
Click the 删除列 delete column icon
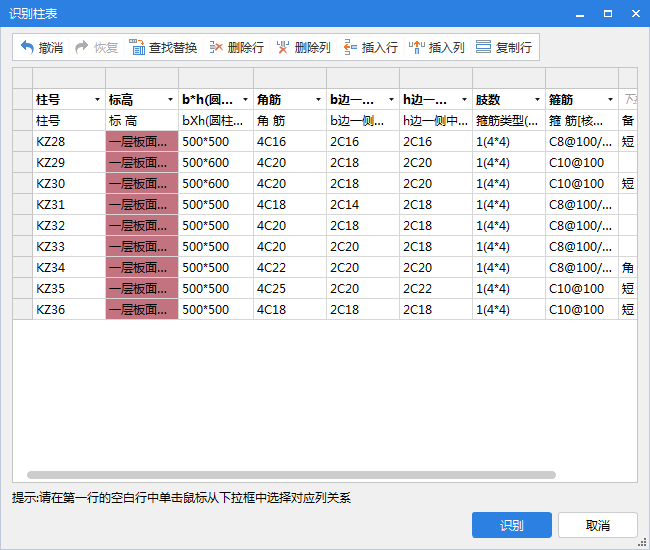click(283, 47)
